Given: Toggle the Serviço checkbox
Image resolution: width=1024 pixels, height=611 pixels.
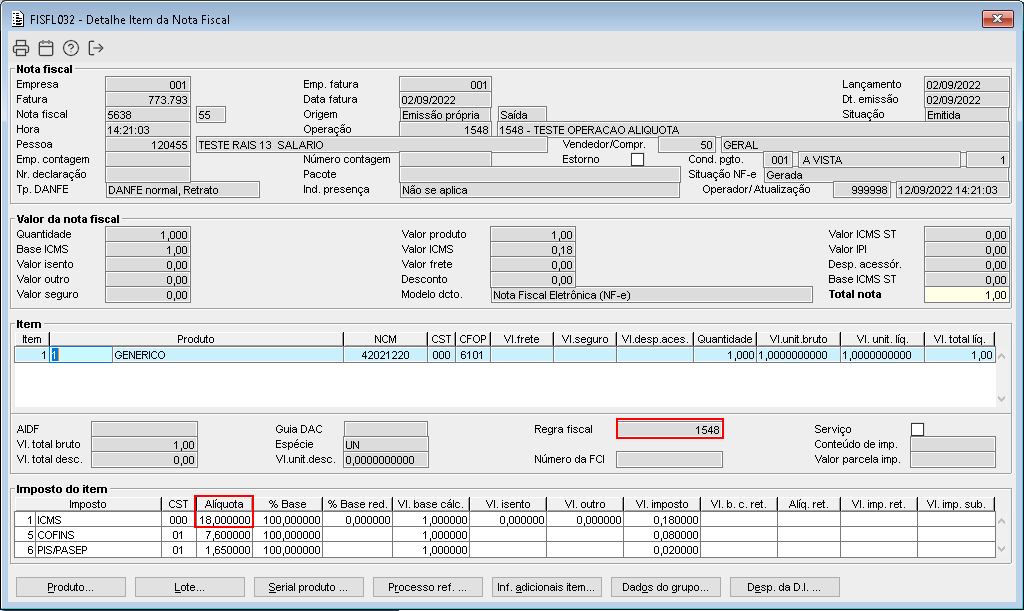Looking at the screenshot, I should [x=918, y=429].
